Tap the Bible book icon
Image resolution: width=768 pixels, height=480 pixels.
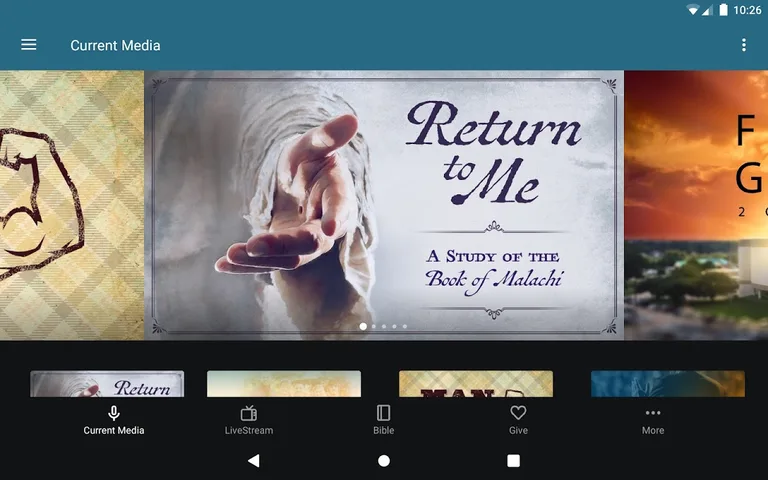coord(384,413)
